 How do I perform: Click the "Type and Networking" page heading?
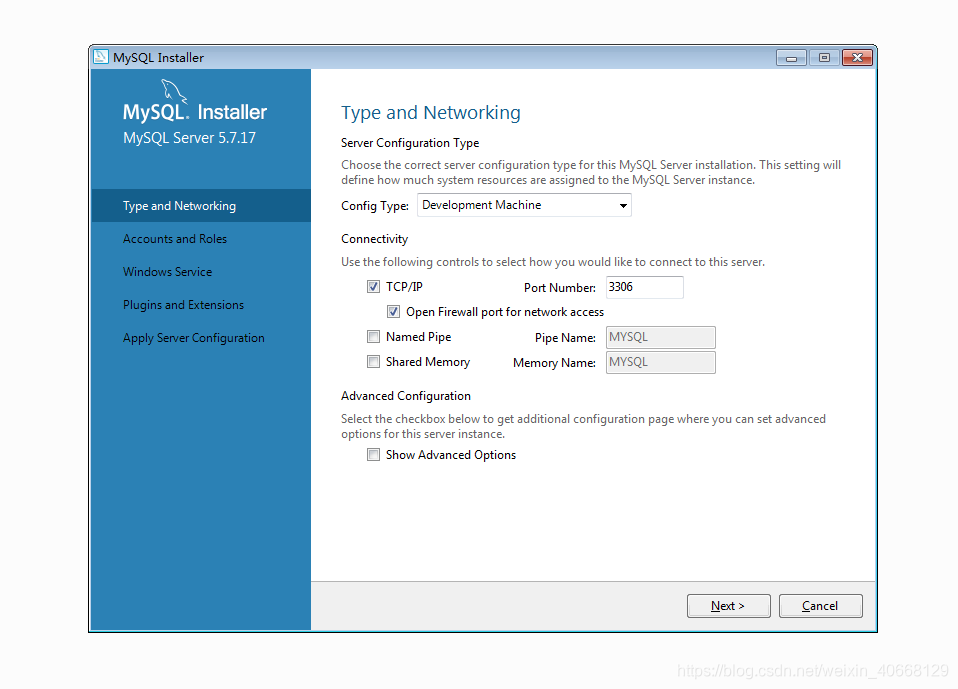pos(431,112)
